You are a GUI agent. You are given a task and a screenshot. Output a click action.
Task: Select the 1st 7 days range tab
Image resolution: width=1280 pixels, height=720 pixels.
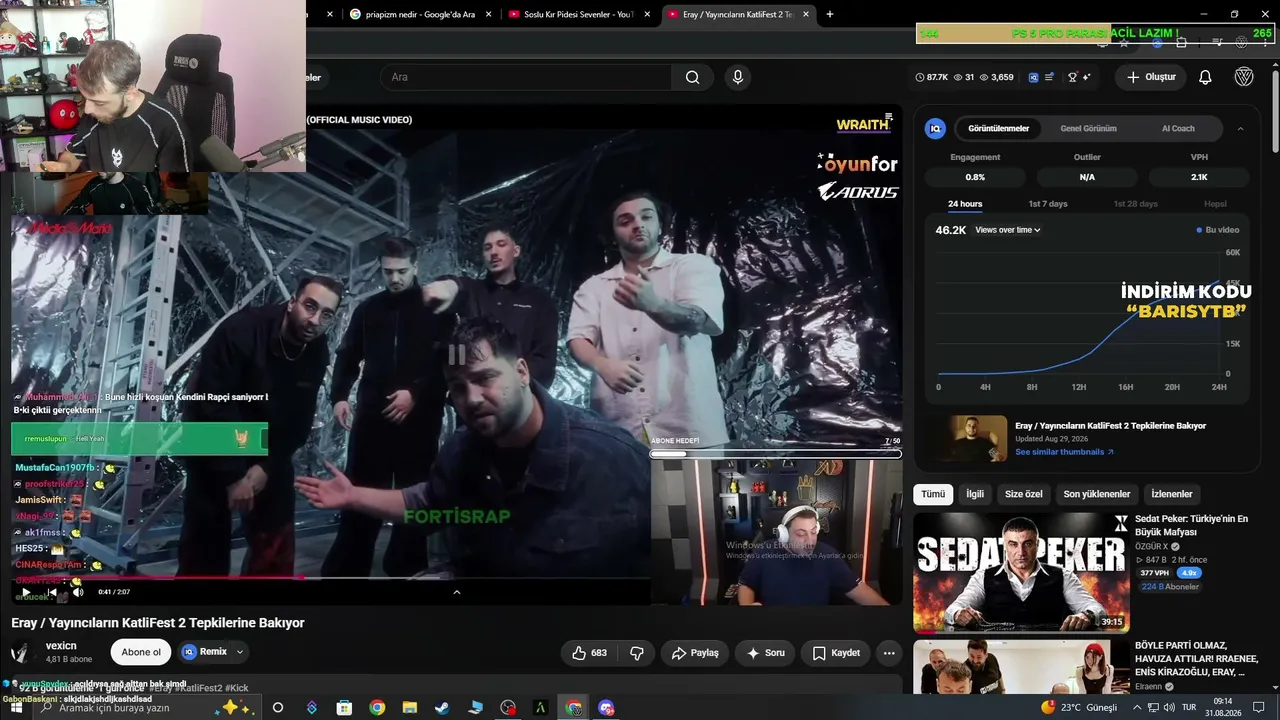click(x=1048, y=204)
